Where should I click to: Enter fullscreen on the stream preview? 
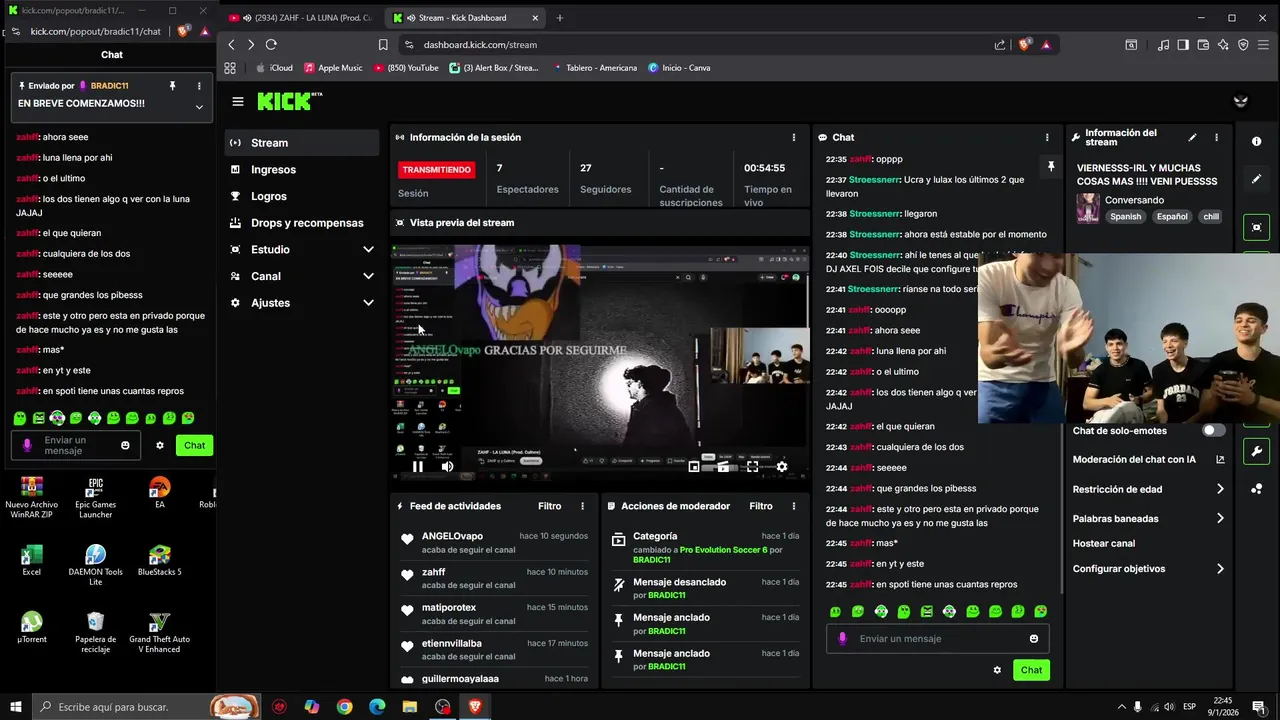pyautogui.click(x=753, y=466)
